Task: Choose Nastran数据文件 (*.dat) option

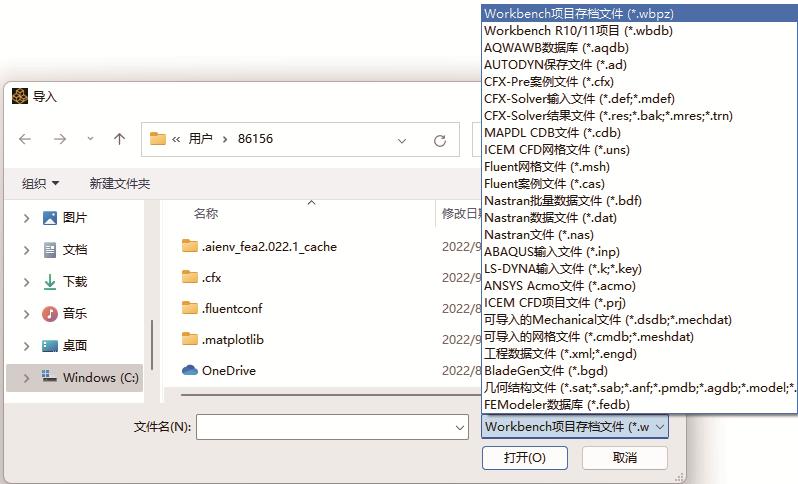Action: point(639,218)
